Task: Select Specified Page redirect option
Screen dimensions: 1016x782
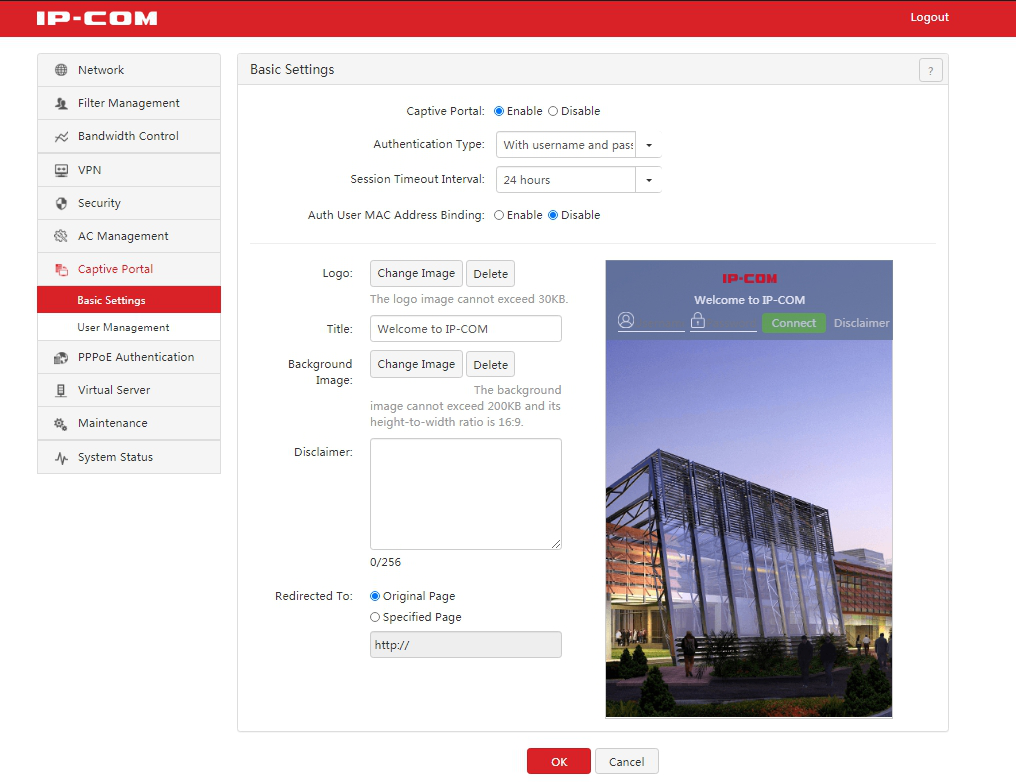Action: (x=375, y=617)
